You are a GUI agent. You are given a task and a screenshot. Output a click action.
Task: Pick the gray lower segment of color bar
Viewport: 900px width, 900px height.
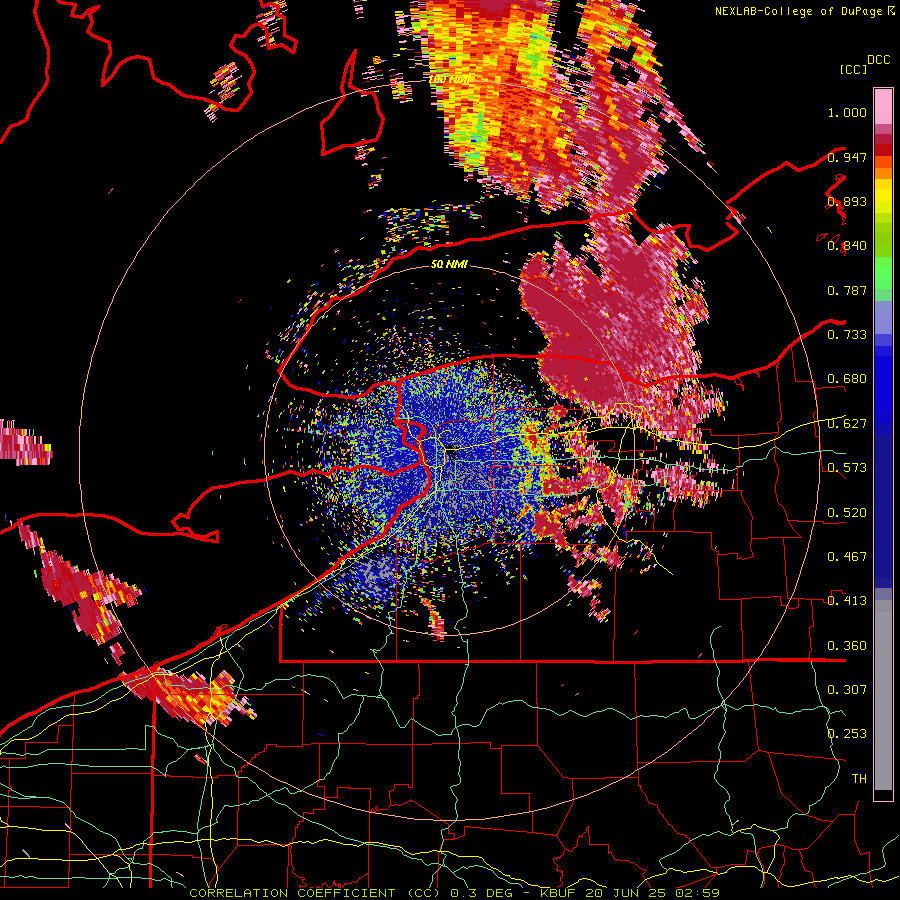click(x=883, y=695)
